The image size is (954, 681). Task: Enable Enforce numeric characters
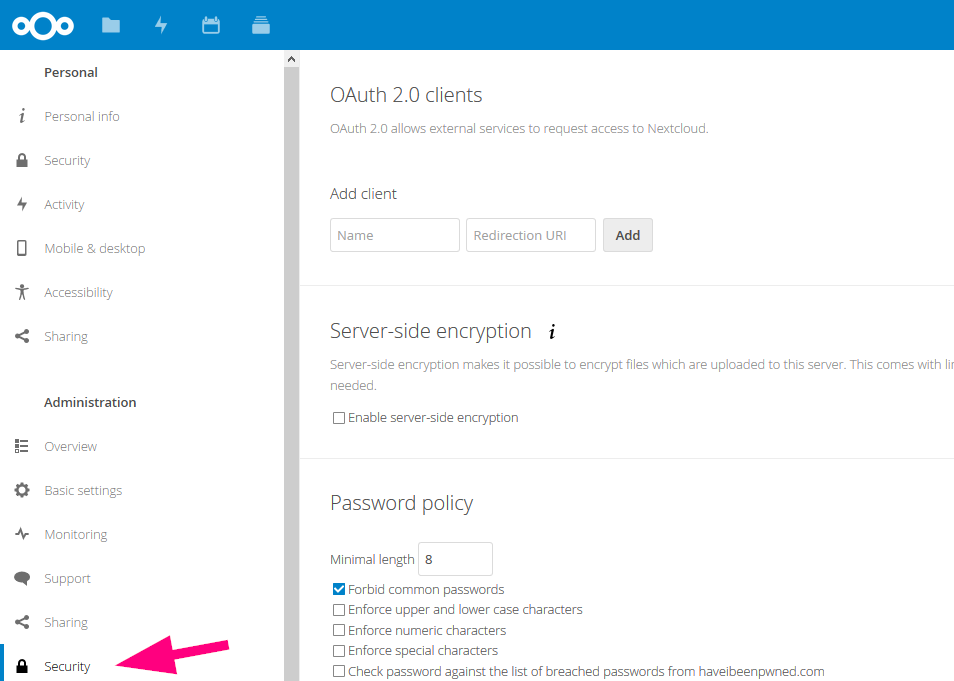pos(338,630)
